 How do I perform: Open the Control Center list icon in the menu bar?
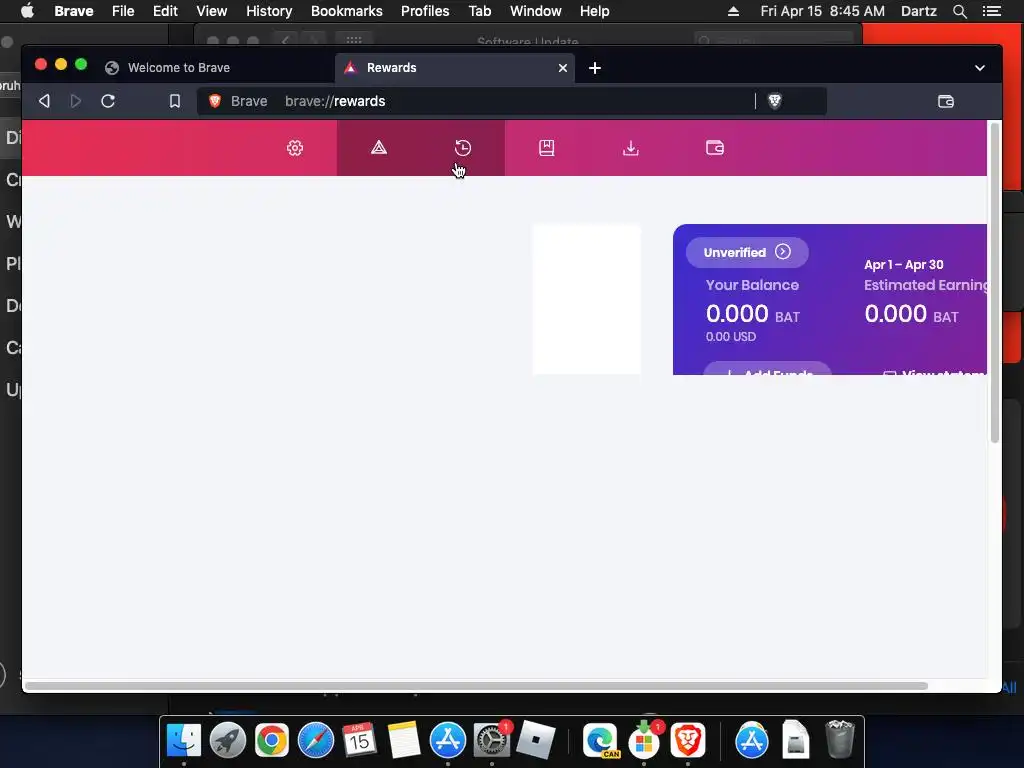991,11
